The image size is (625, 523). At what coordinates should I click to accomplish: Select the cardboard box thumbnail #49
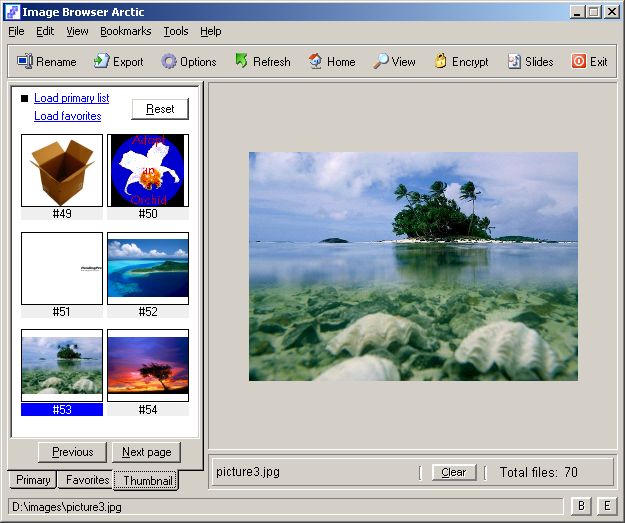[x=62, y=170]
